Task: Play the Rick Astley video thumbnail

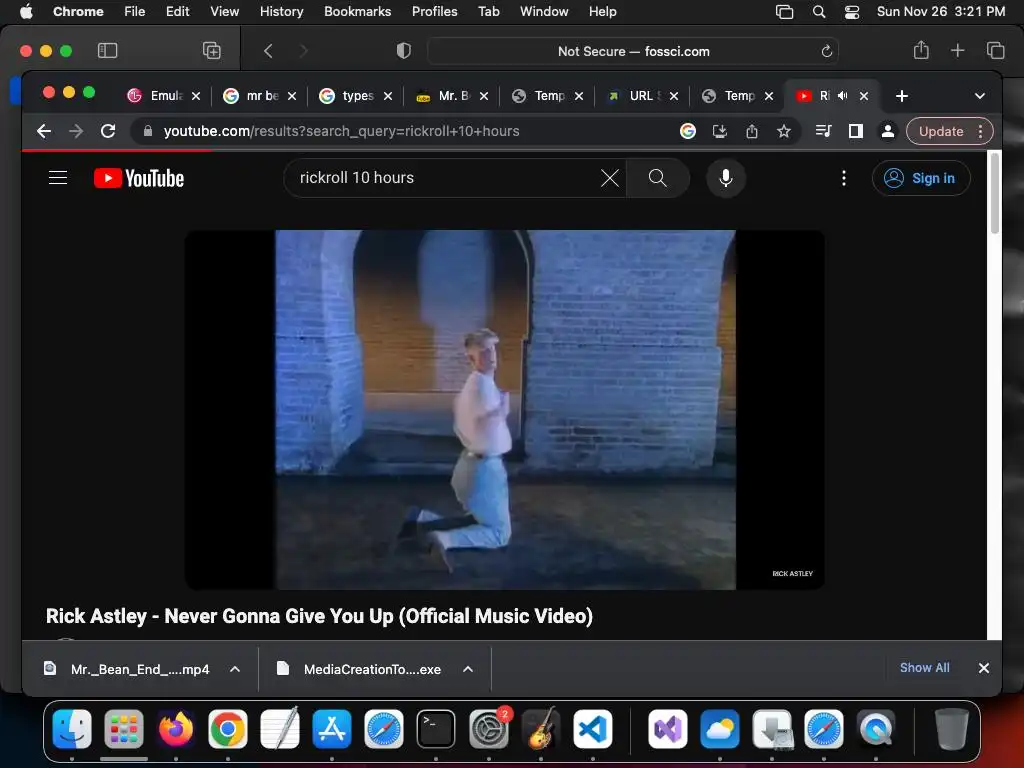Action: pyautogui.click(x=505, y=409)
